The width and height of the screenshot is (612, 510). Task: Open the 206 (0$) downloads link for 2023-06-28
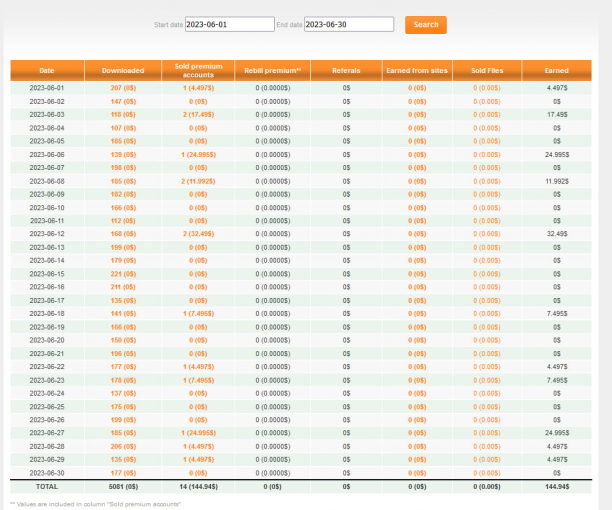123,446
